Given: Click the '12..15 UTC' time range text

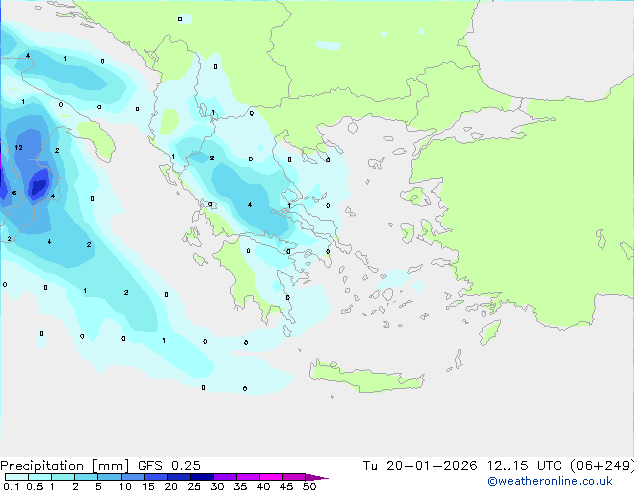Looking at the screenshot, I should coord(524,466).
